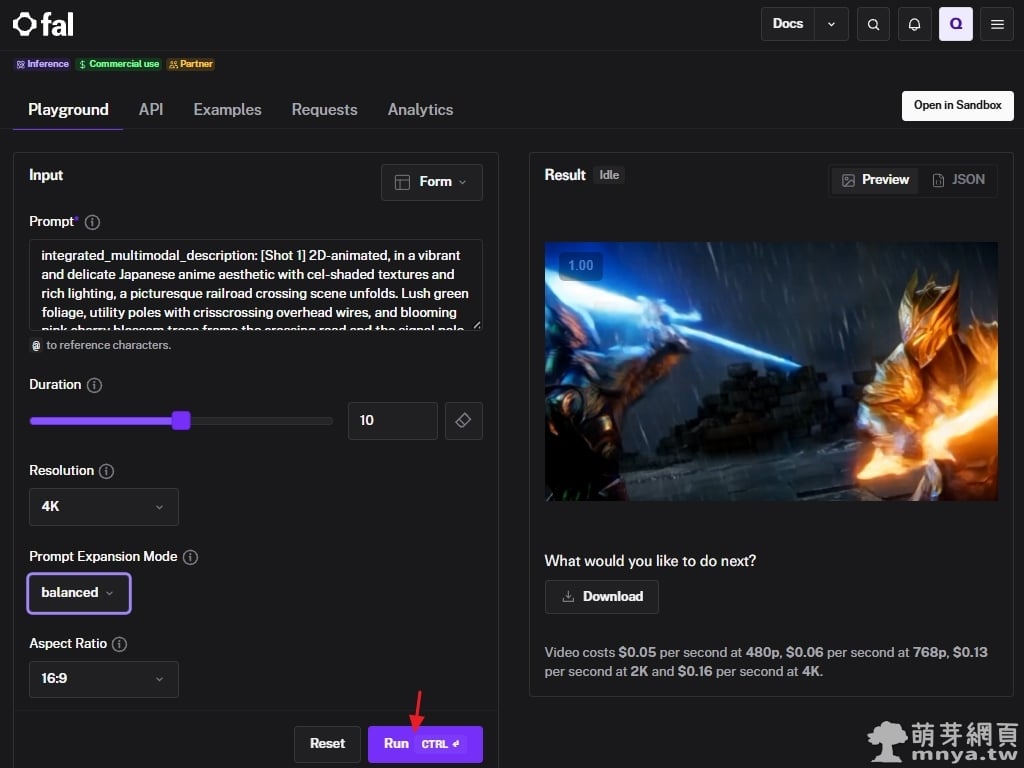Click the Duration value field
The height and width of the screenshot is (768, 1024).
point(392,421)
